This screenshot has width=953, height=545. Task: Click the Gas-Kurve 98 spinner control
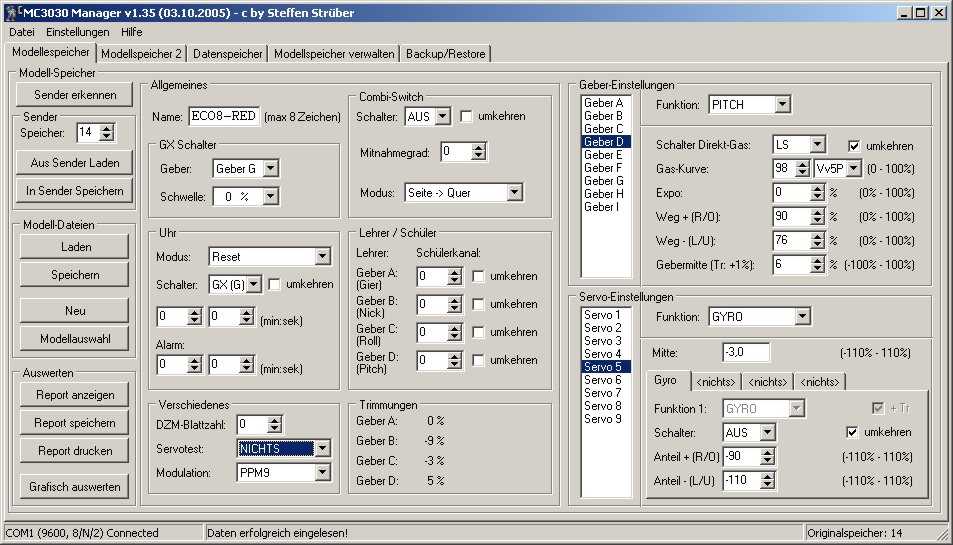point(802,168)
